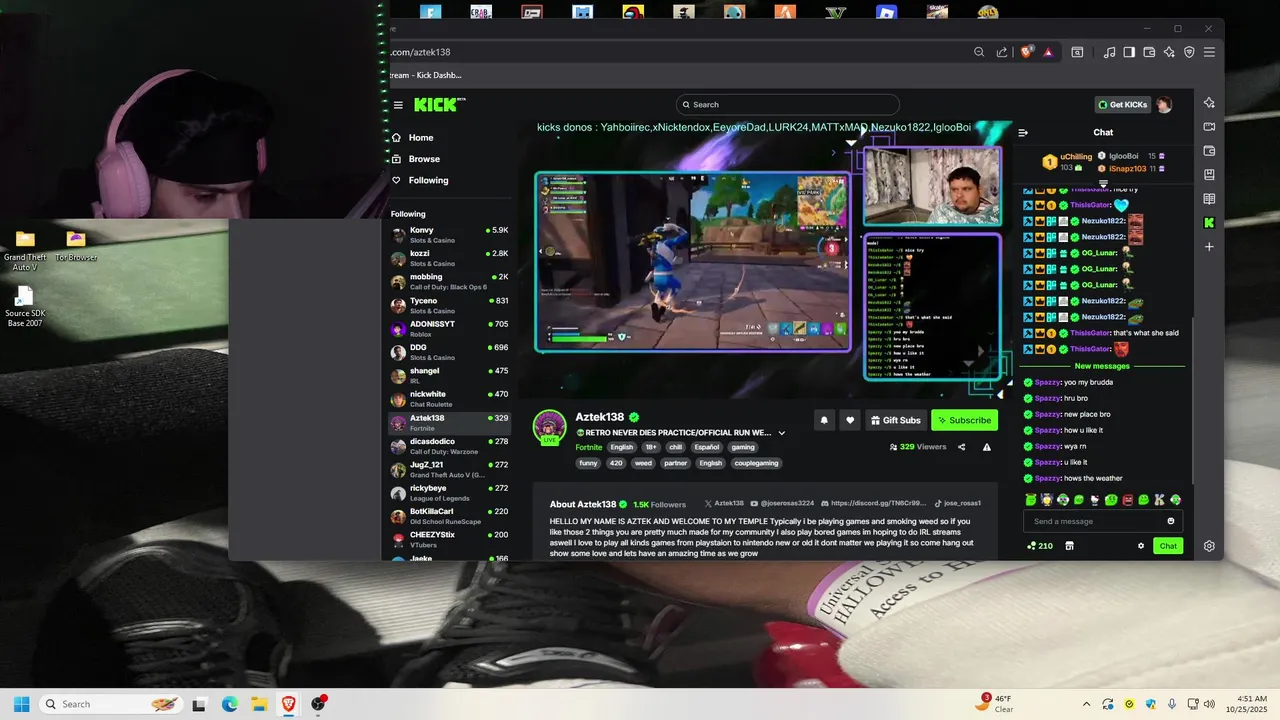The width and height of the screenshot is (1280, 720).
Task: Open the Brave Wallet toolbar icon
Action: [1149, 52]
